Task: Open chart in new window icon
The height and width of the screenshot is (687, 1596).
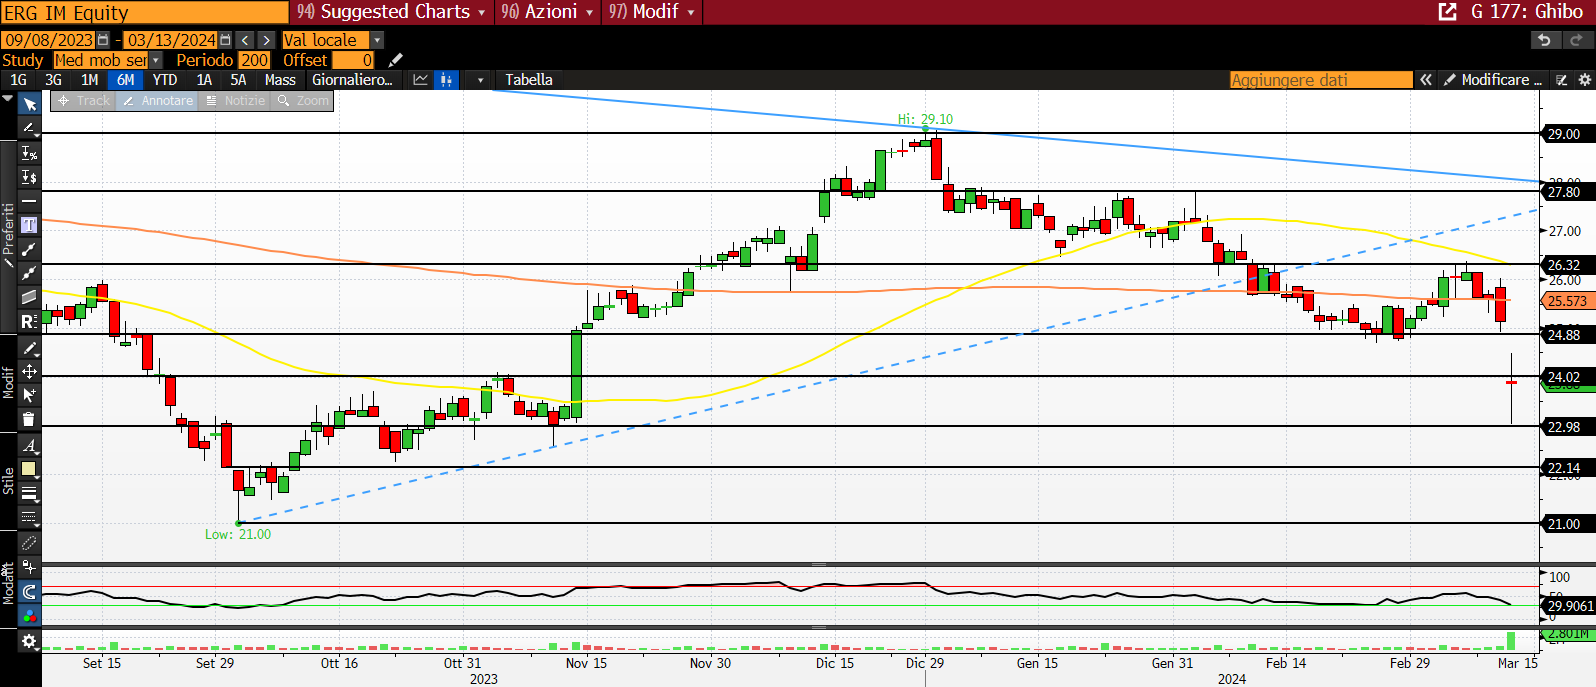Action: tap(1447, 11)
